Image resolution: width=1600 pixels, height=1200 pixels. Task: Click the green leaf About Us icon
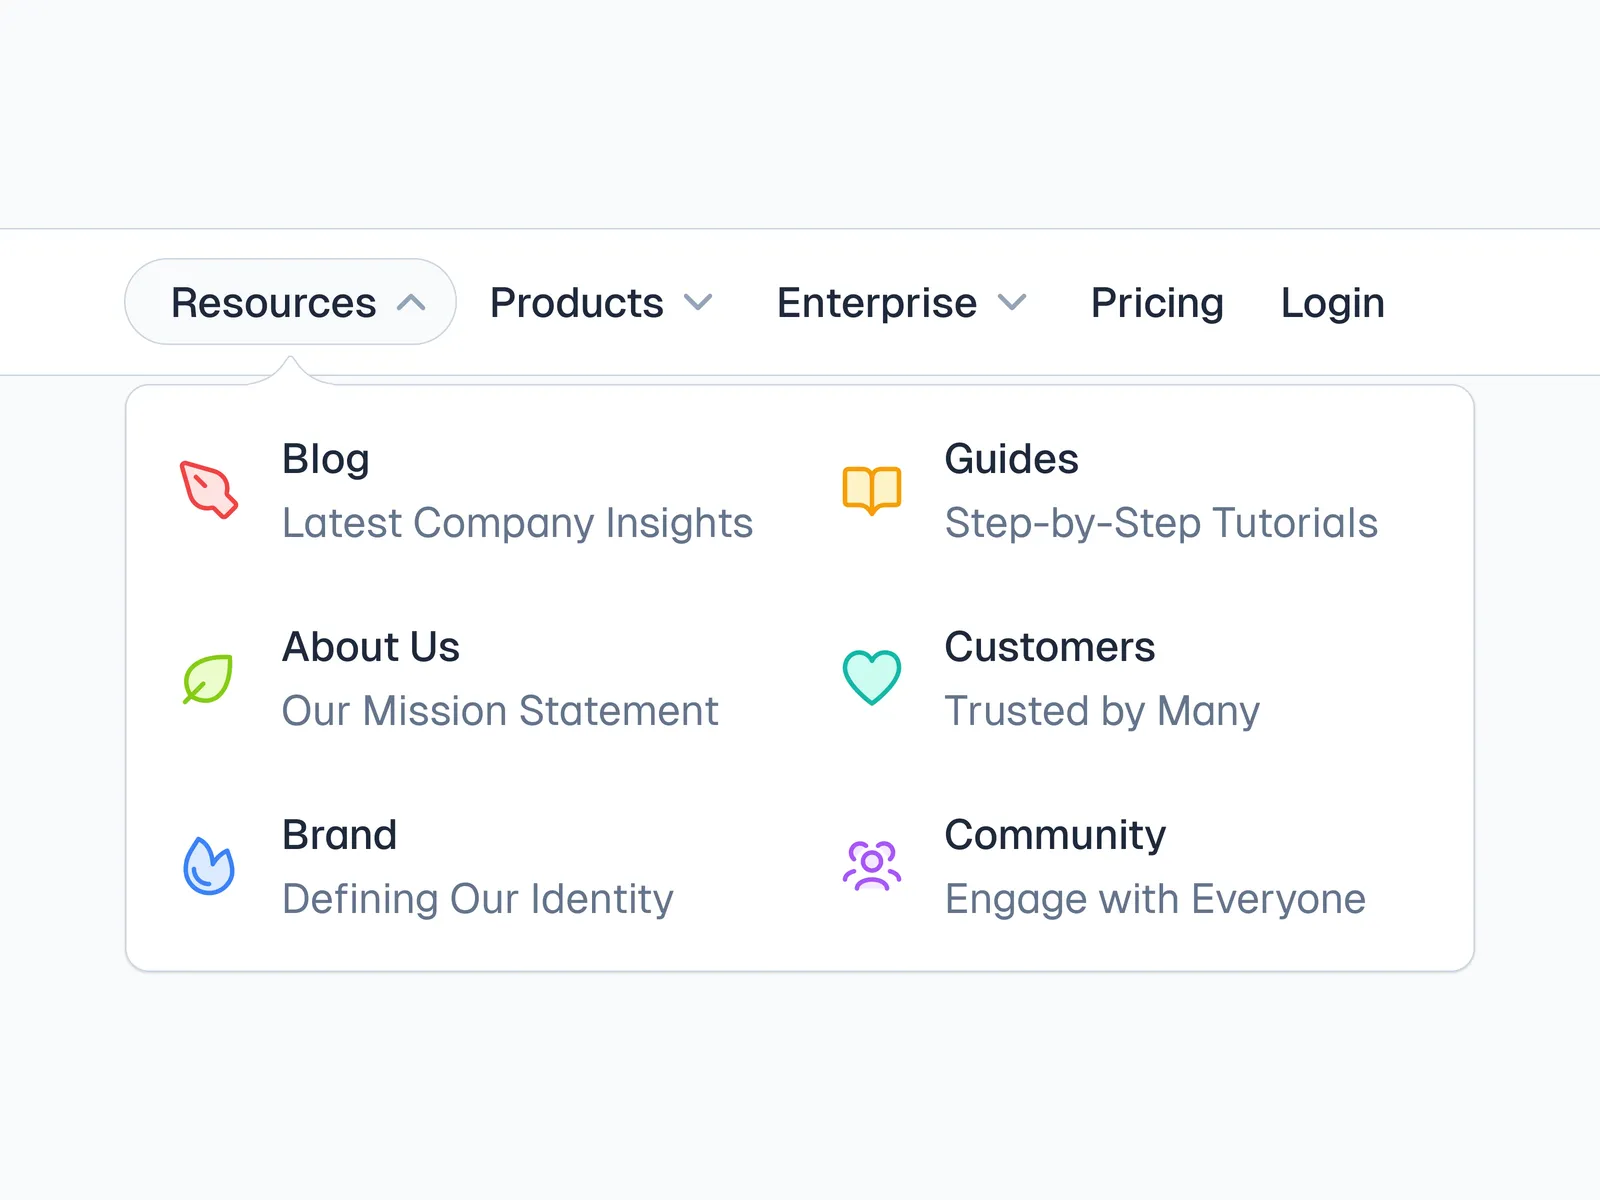(x=208, y=679)
